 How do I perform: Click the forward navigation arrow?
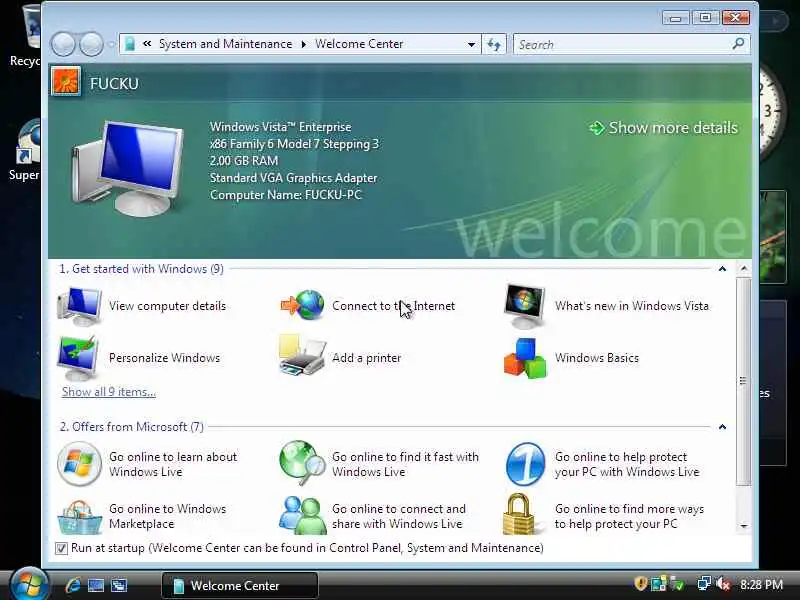click(92, 44)
